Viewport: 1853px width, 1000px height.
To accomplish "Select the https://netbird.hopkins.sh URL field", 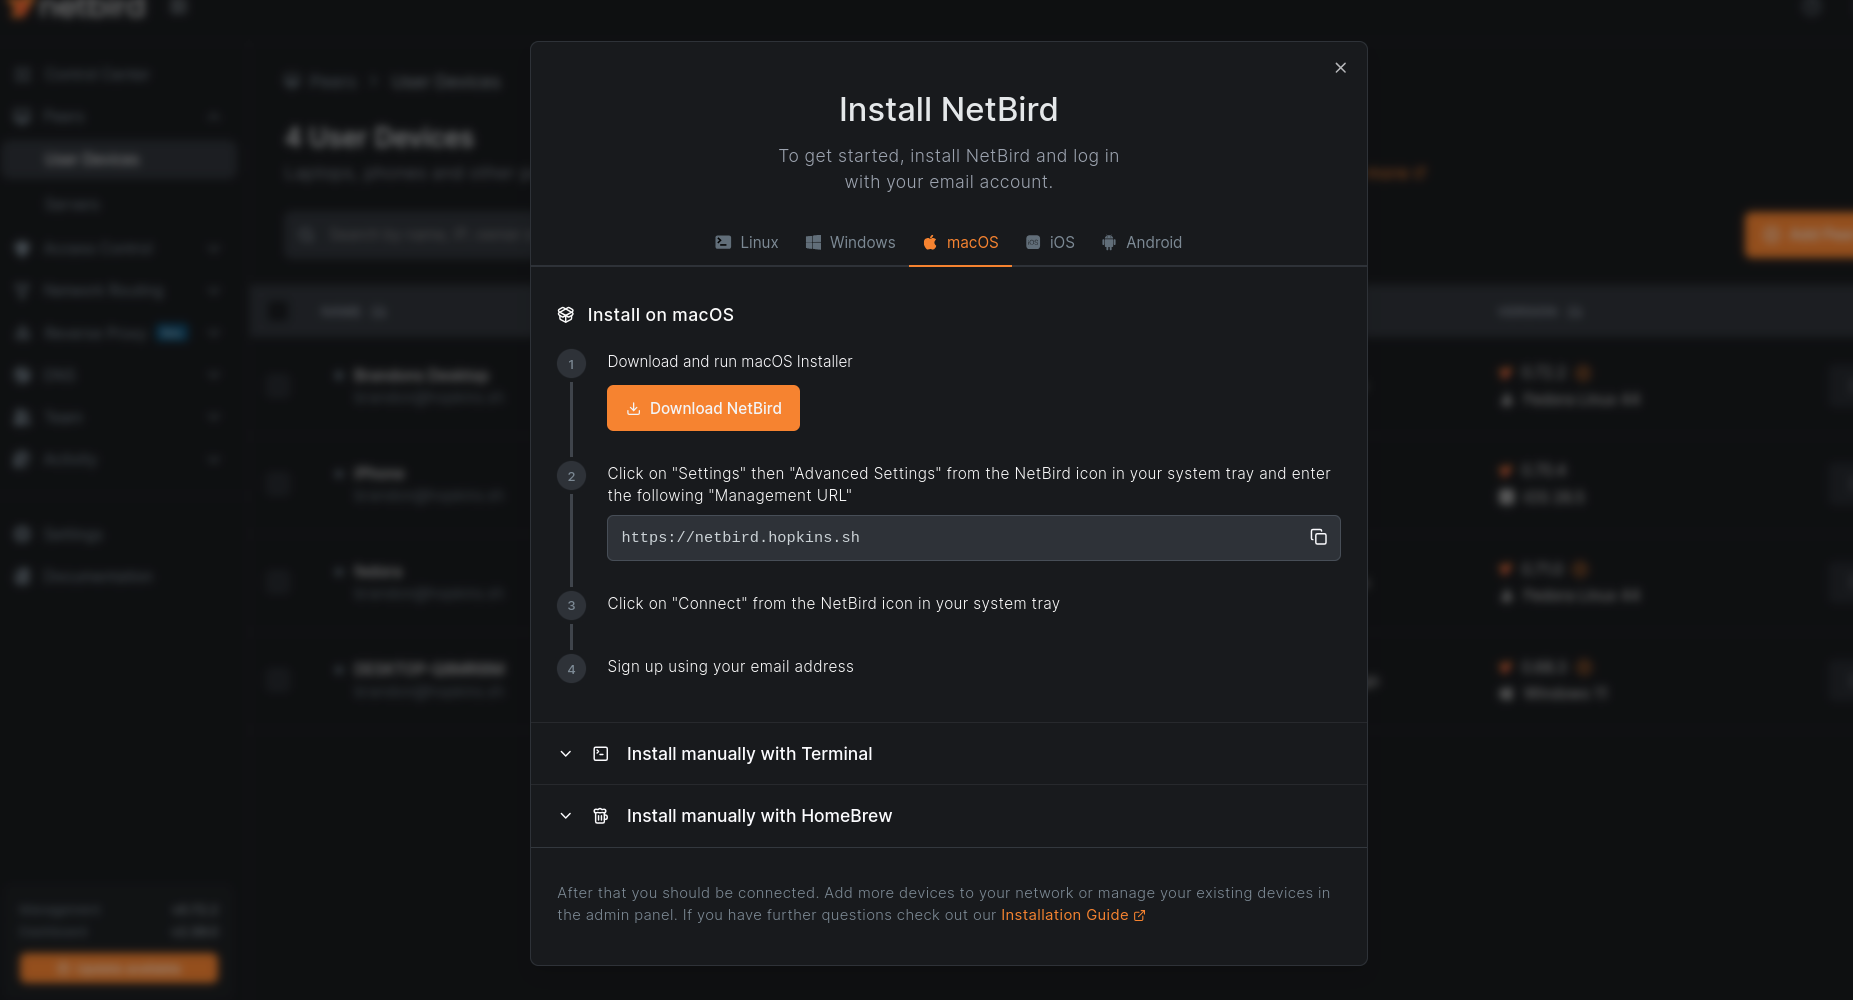I will tap(973, 538).
